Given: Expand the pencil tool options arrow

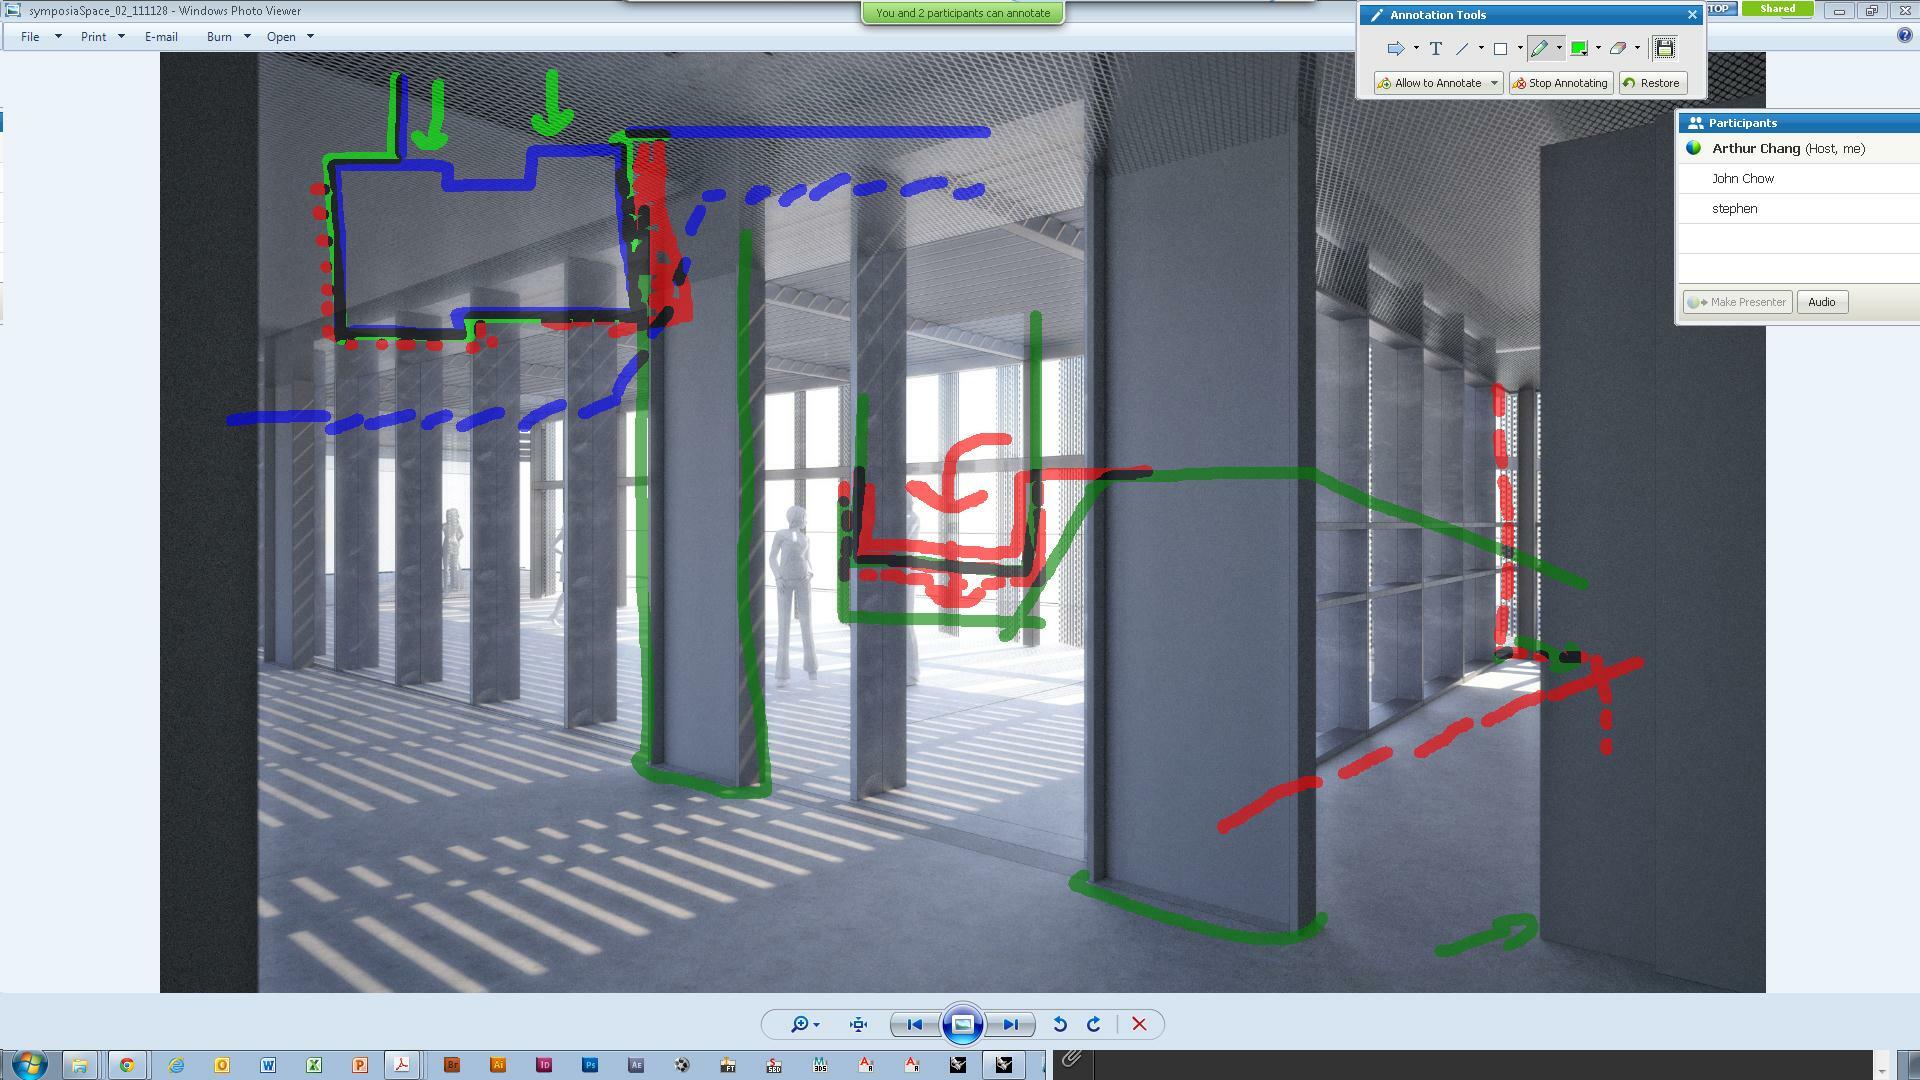Looking at the screenshot, I should click(1559, 48).
